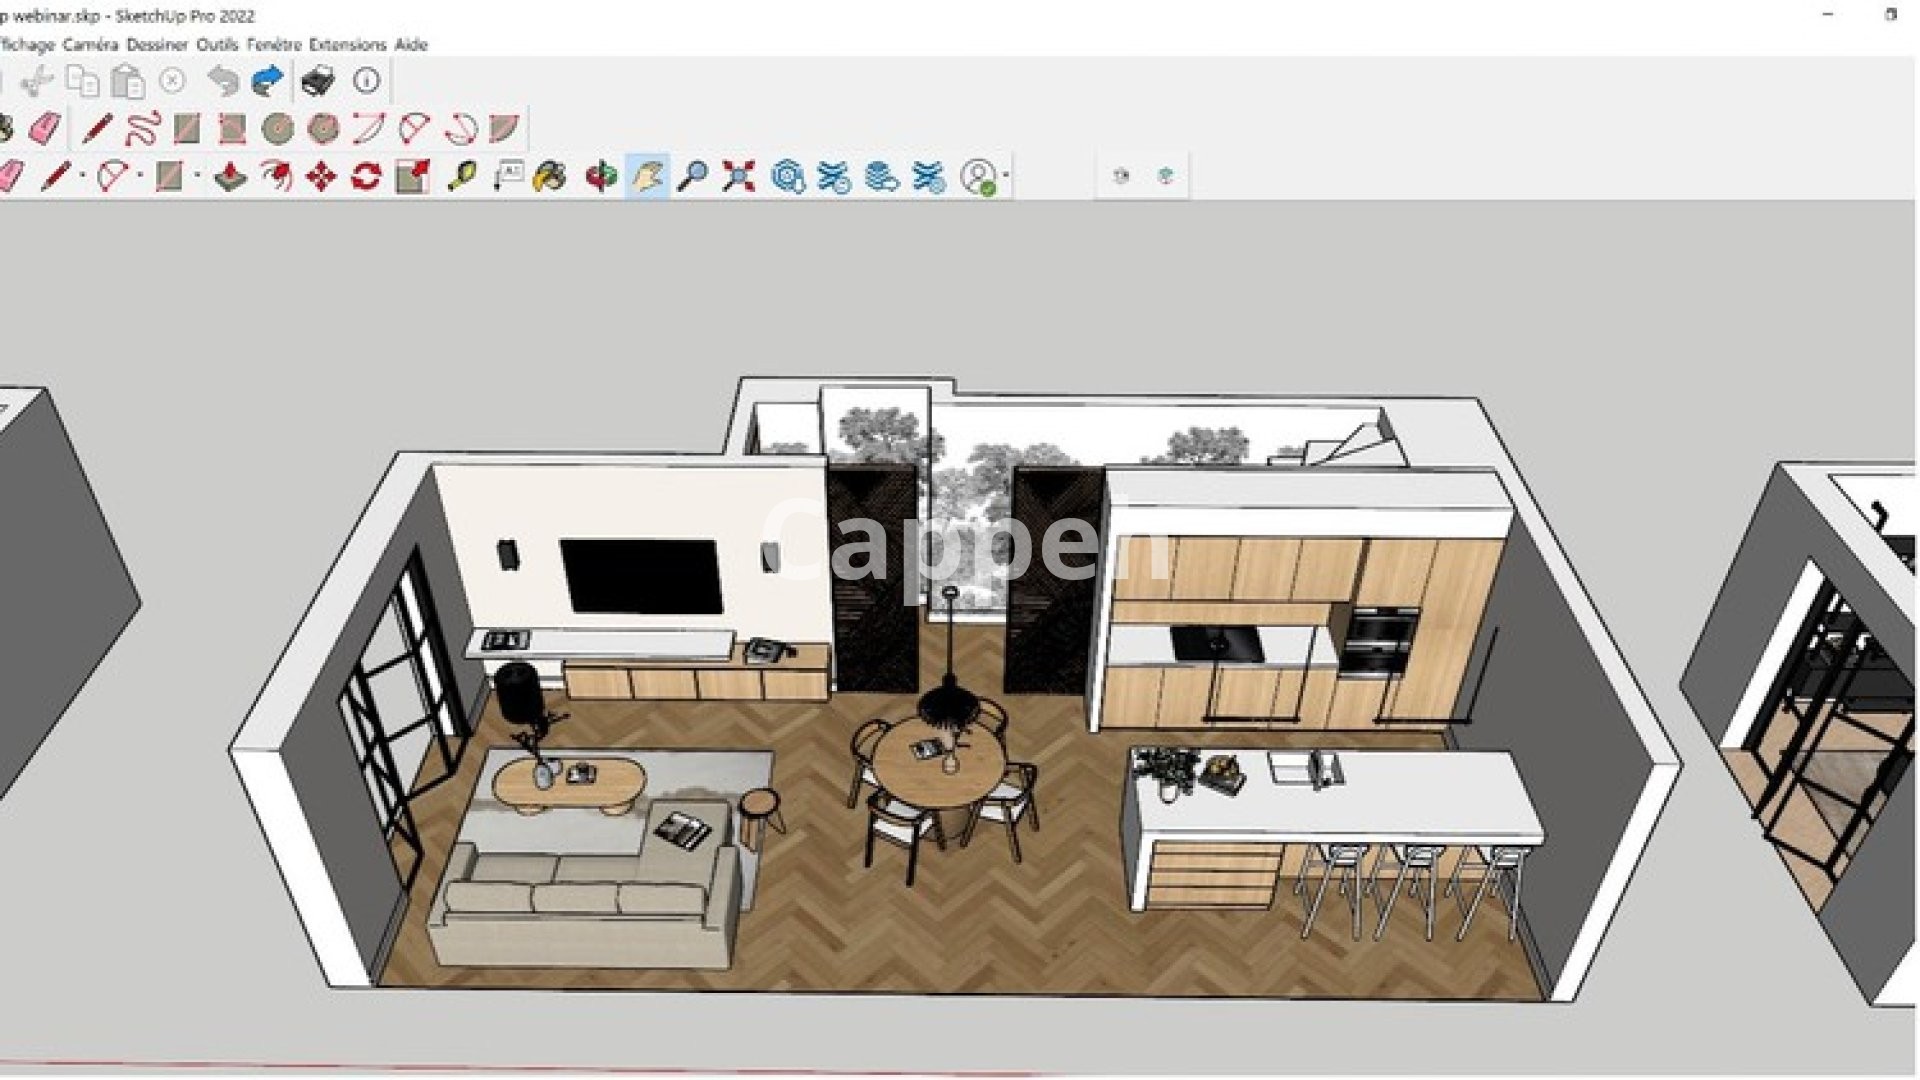The width and height of the screenshot is (1920, 1080).
Task: Pick the Tape Measure tool
Action: [461, 177]
